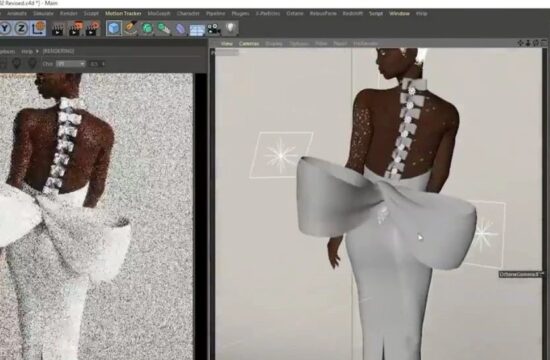Open the Character menu

click(x=188, y=14)
